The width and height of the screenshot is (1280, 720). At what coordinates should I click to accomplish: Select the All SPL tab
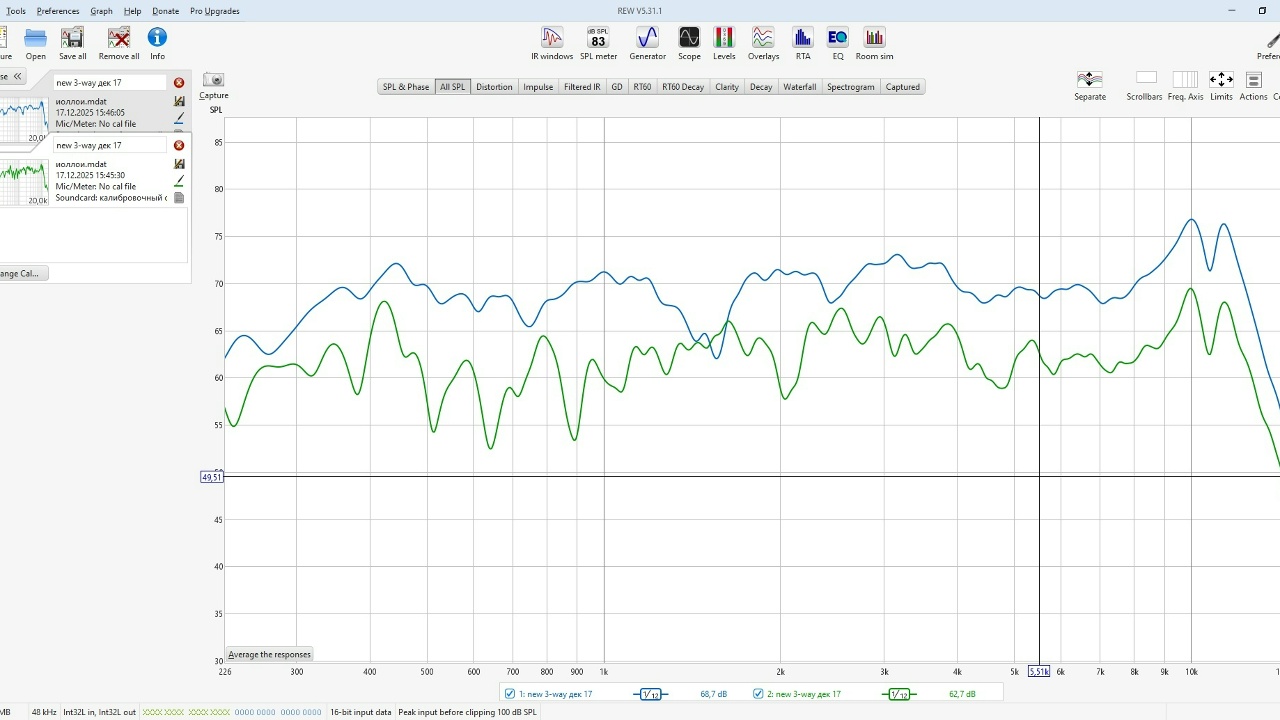453,87
